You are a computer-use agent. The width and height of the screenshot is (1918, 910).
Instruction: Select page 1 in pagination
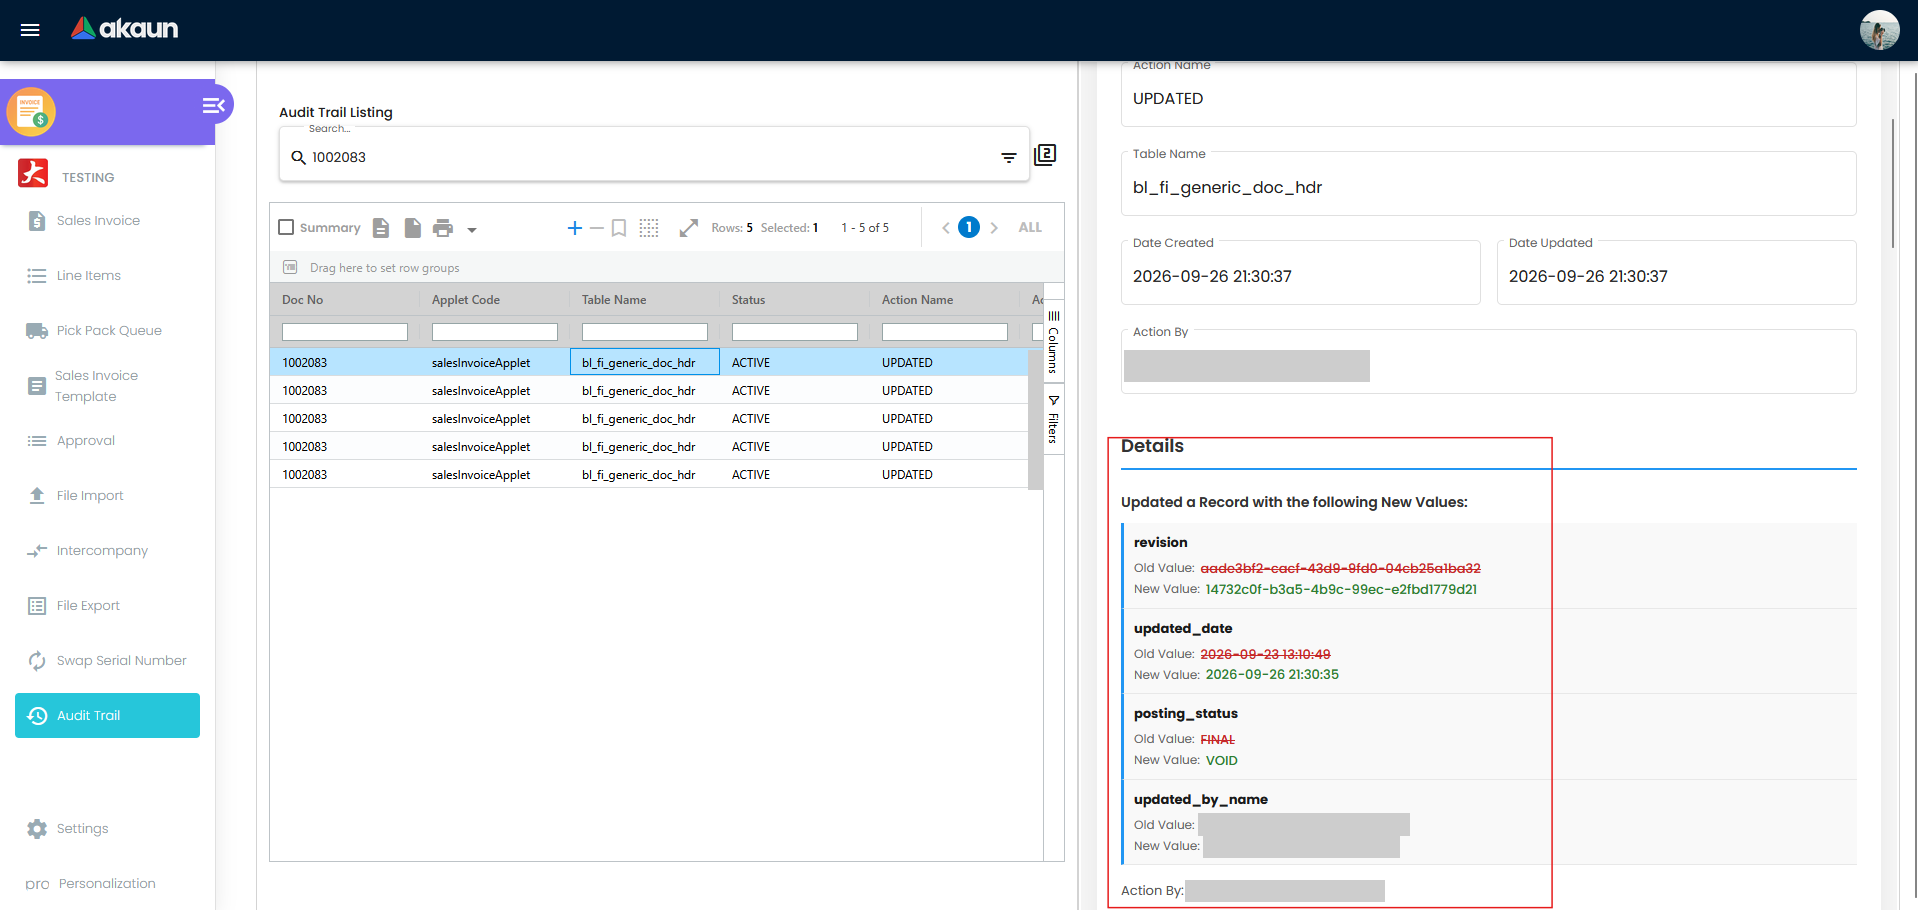pos(969,227)
